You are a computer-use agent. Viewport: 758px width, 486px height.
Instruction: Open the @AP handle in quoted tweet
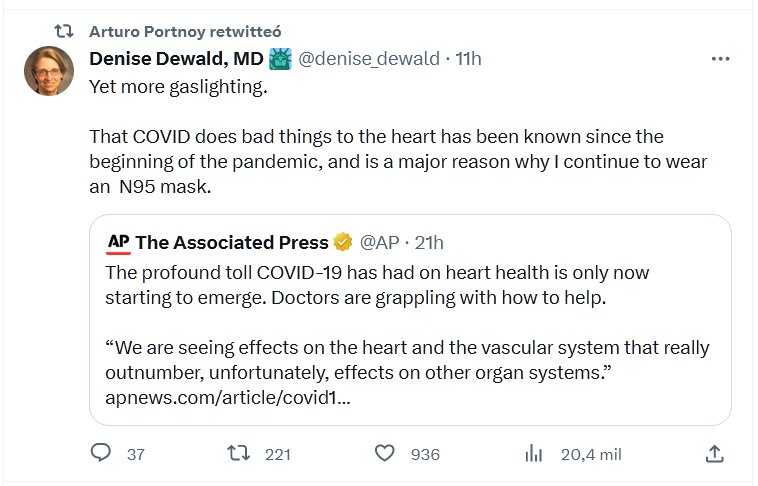point(379,242)
